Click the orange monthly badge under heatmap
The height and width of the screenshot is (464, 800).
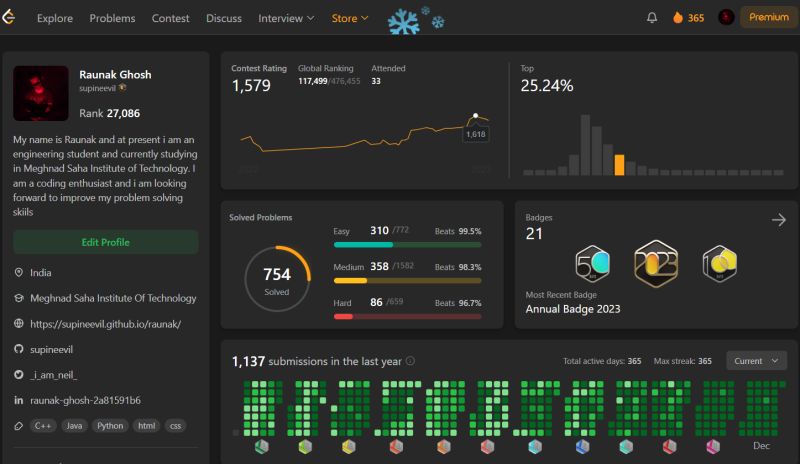tap(443, 447)
